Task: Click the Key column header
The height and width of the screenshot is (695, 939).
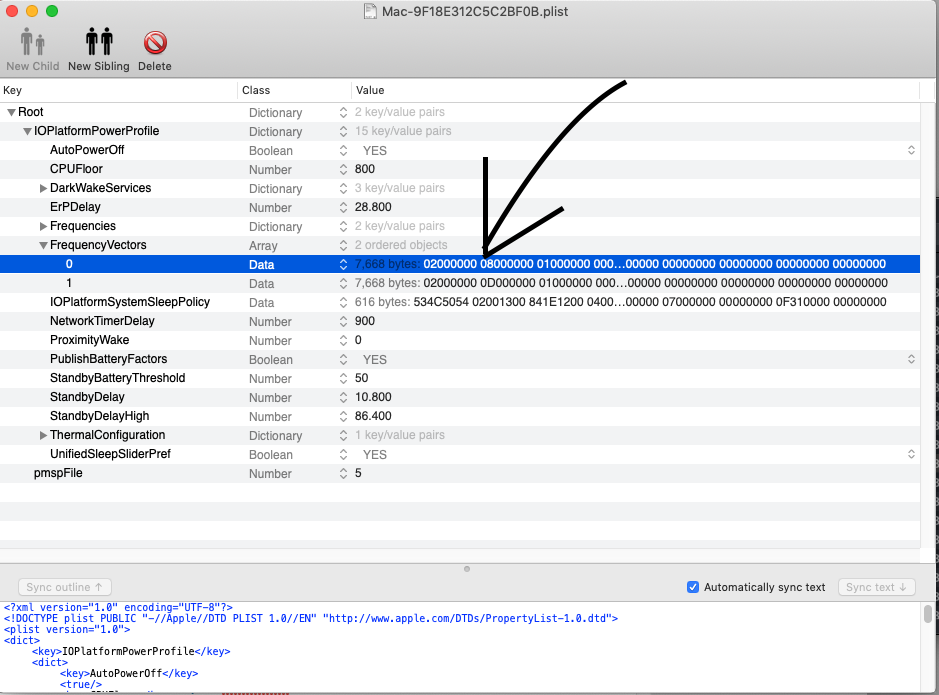Action: click(x=118, y=90)
